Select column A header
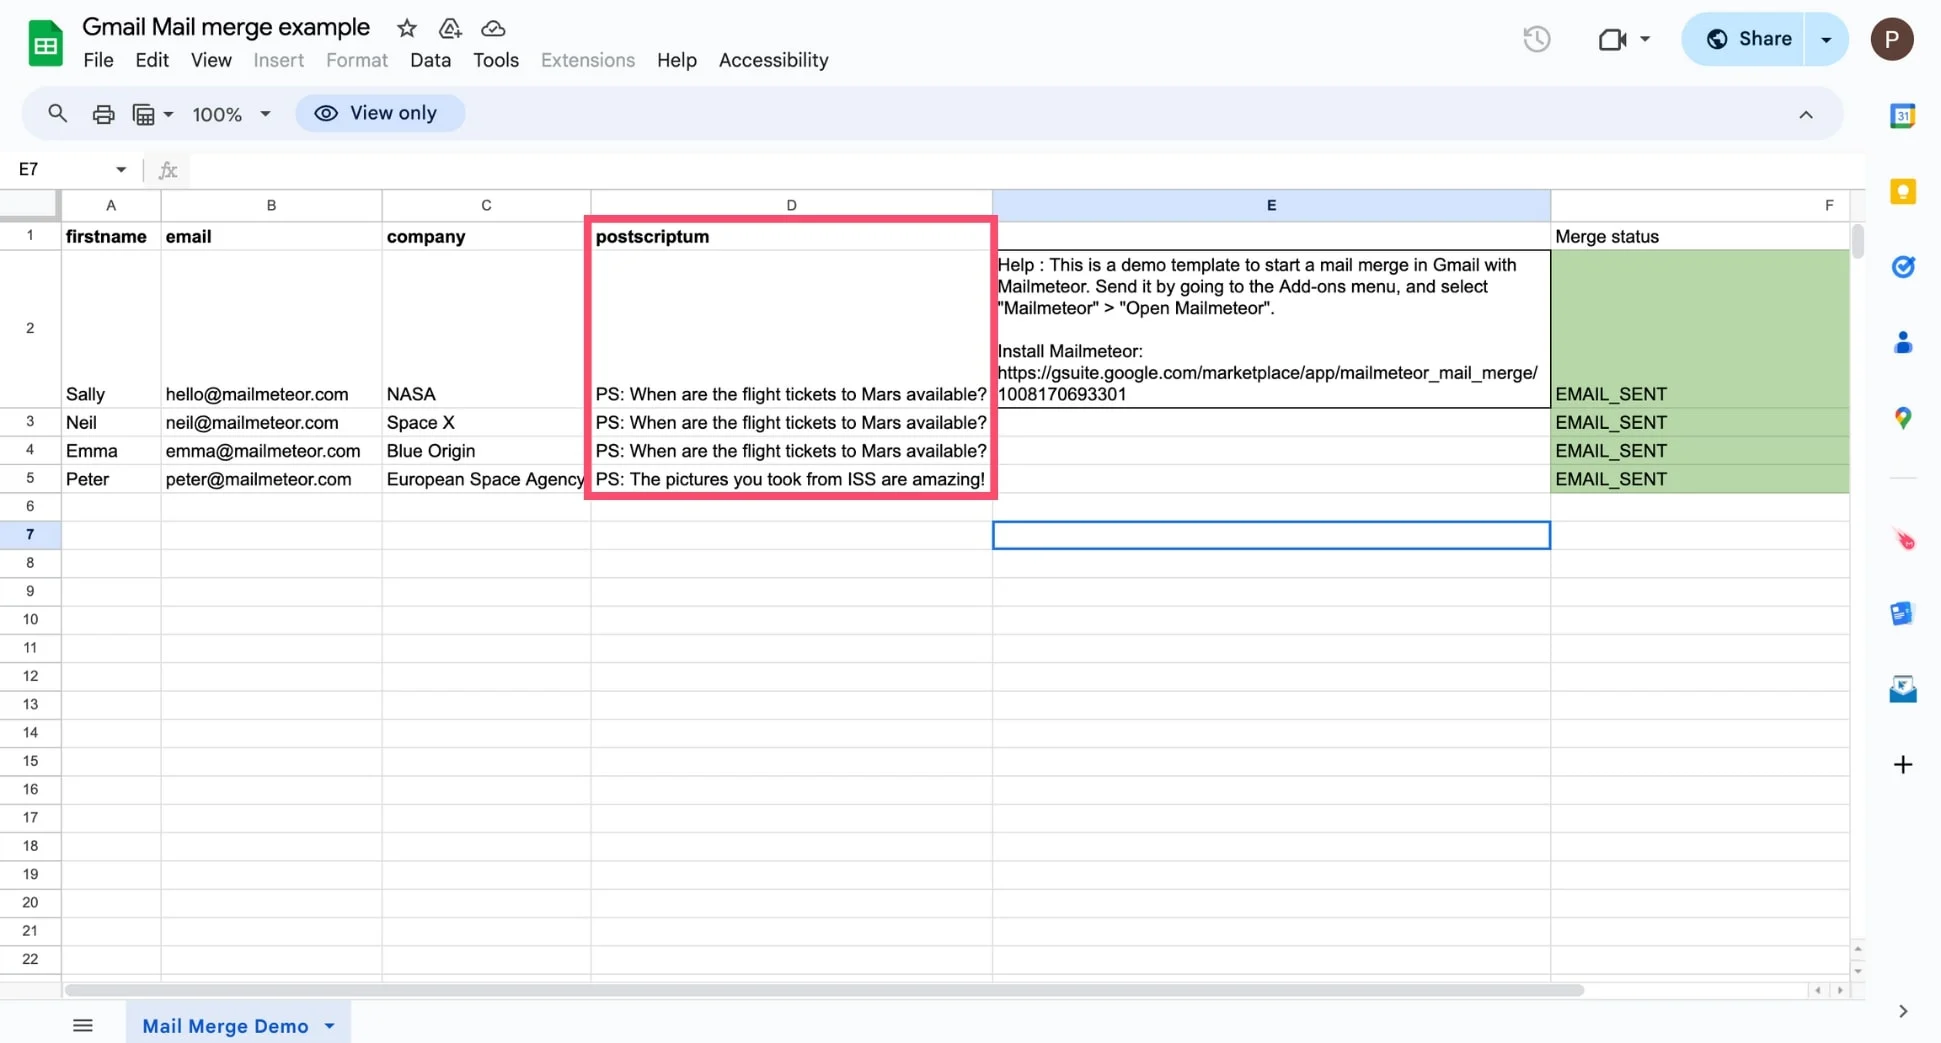 click(111, 205)
